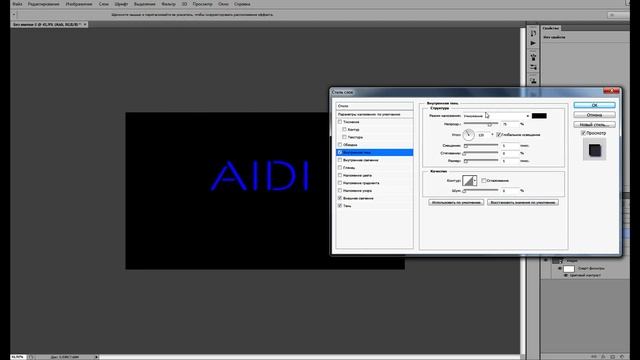Enable the Наложение градиента checkbox

pyautogui.click(x=340, y=183)
